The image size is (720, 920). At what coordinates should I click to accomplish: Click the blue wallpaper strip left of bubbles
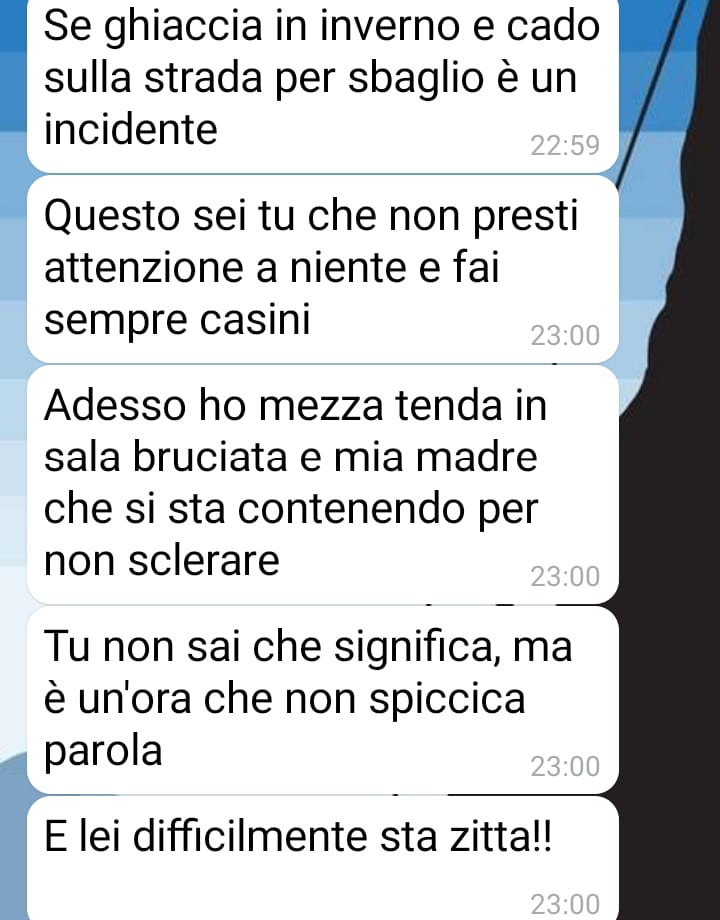13,411
